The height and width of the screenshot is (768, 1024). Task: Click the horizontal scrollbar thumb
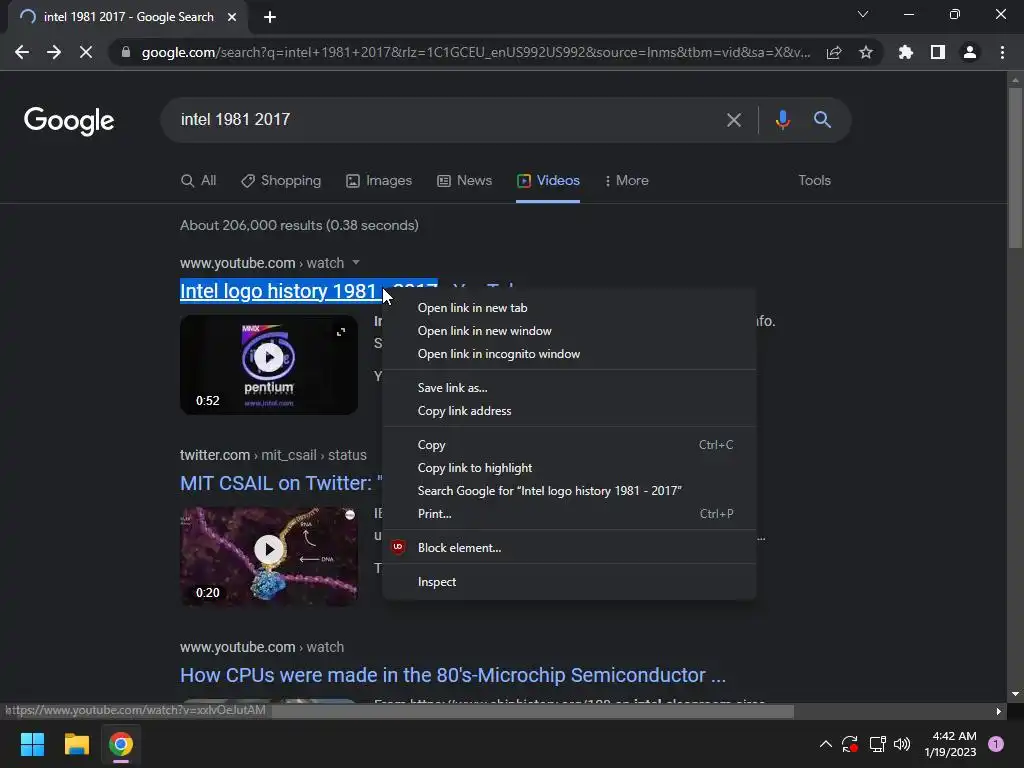tap(532, 711)
